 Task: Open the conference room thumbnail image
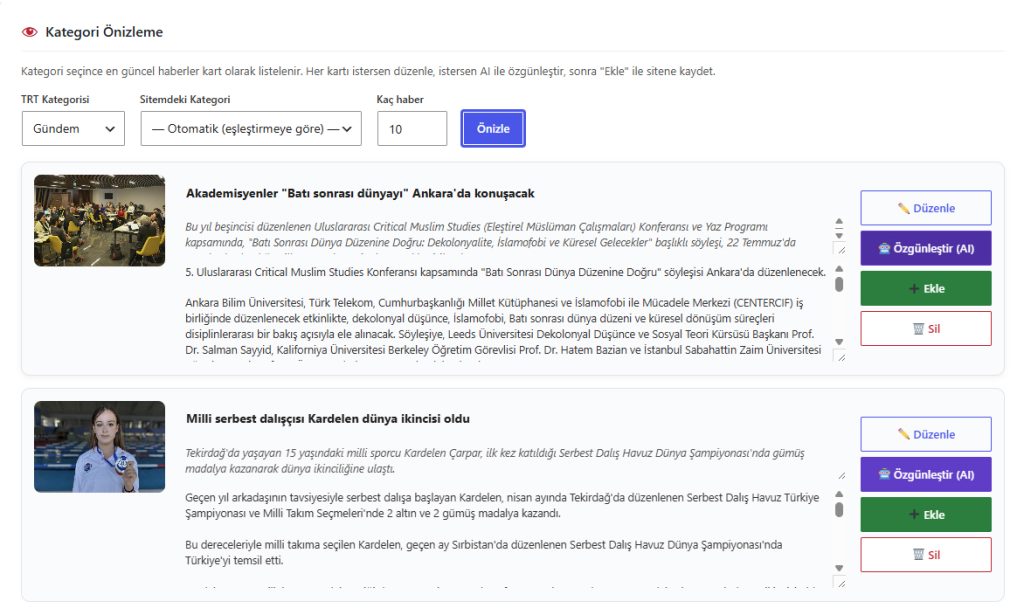[99, 221]
